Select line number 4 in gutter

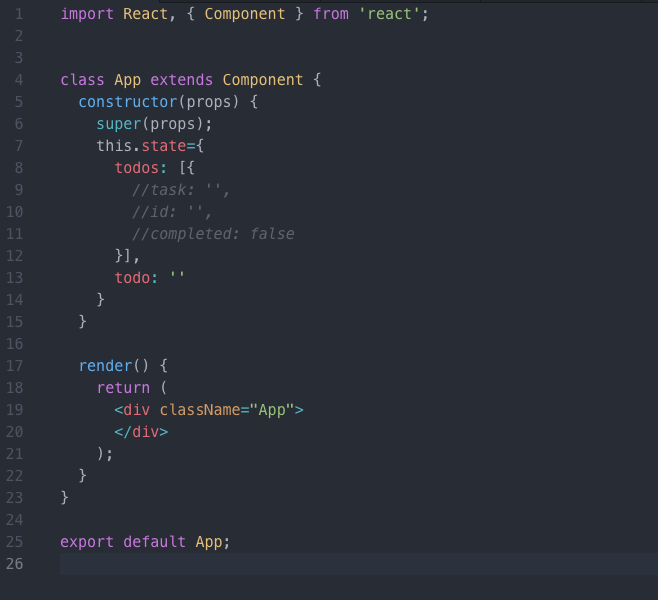click(19, 80)
